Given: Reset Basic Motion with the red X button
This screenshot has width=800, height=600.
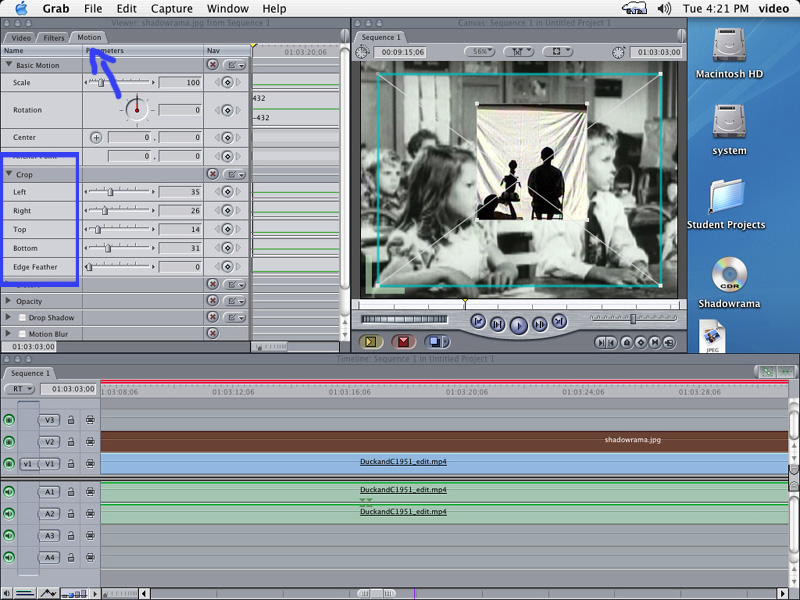Looking at the screenshot, I should (x=212, y=65).
